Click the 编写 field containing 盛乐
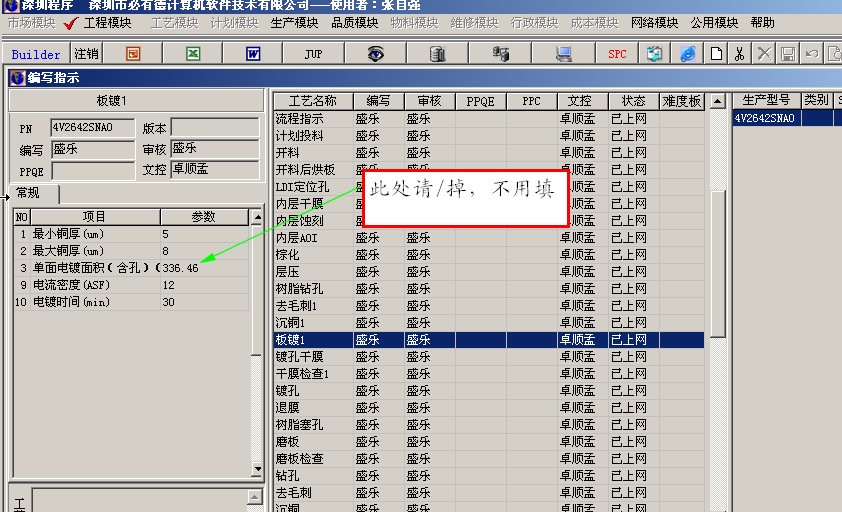This screenshot has width=842, height=512. pyautogui.click(x=92, y=149)
